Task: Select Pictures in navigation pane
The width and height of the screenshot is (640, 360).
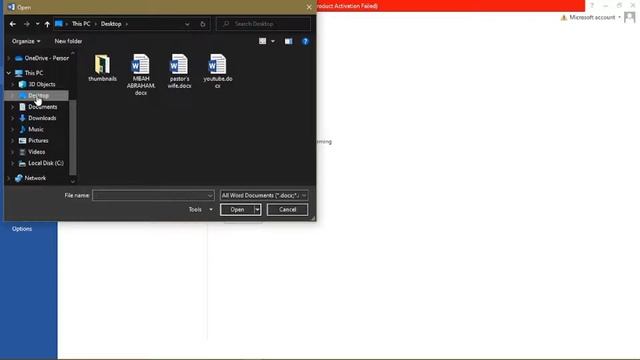Action: point(33,140)
